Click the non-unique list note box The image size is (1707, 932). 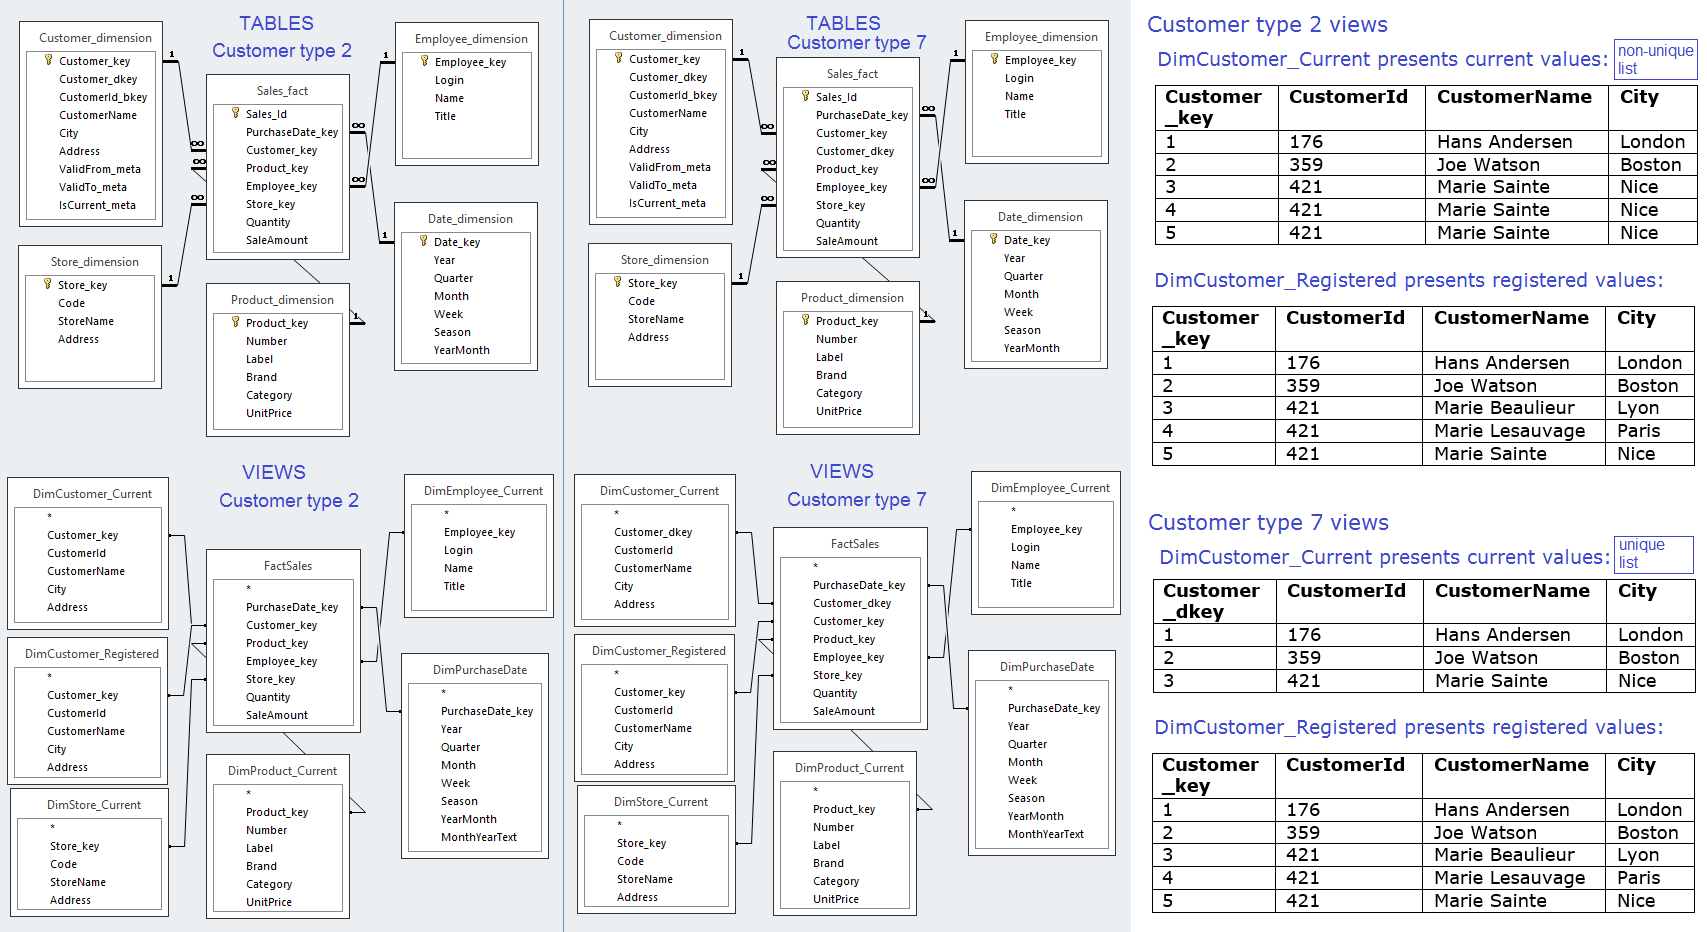(x=1655, y=59)
